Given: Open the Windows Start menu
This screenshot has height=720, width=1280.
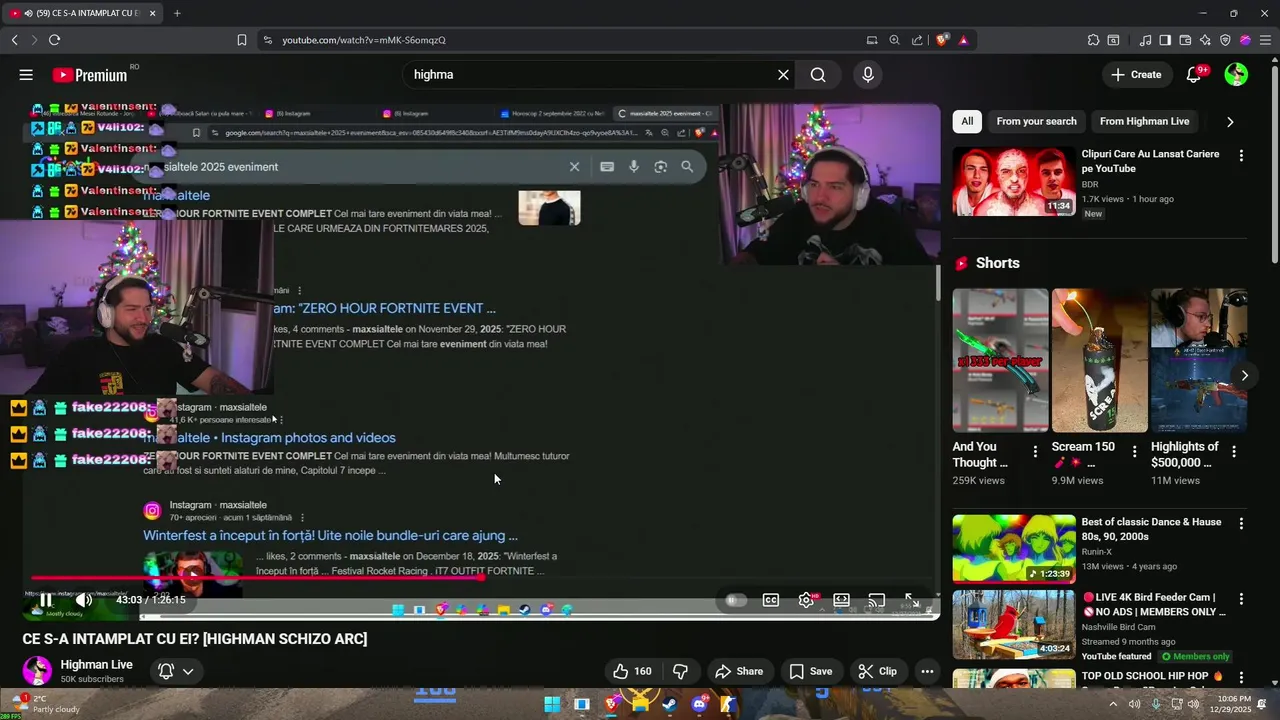Looking at the screenshot, I should (x=552, y=704).
